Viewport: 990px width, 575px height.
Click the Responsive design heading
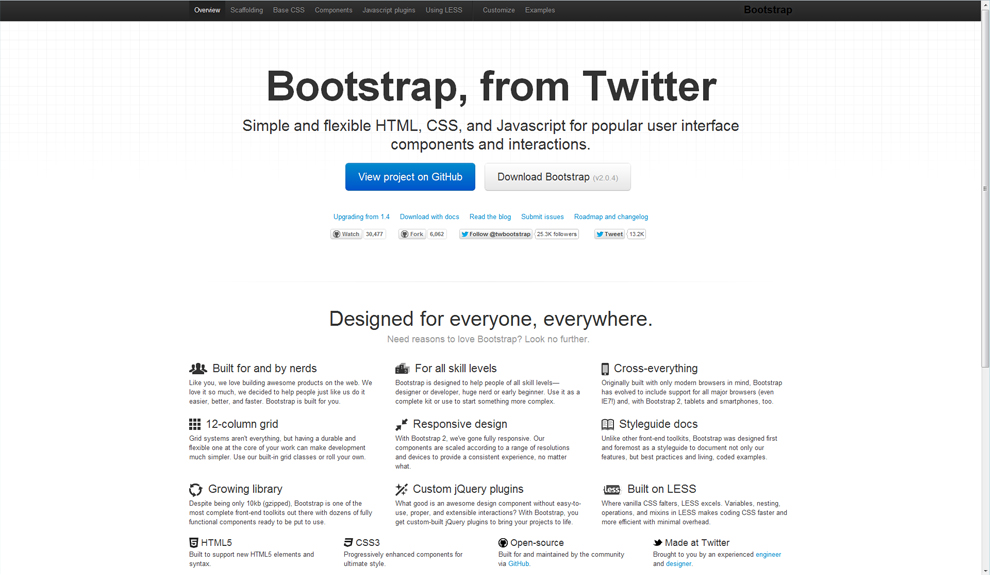click(460, 424)
